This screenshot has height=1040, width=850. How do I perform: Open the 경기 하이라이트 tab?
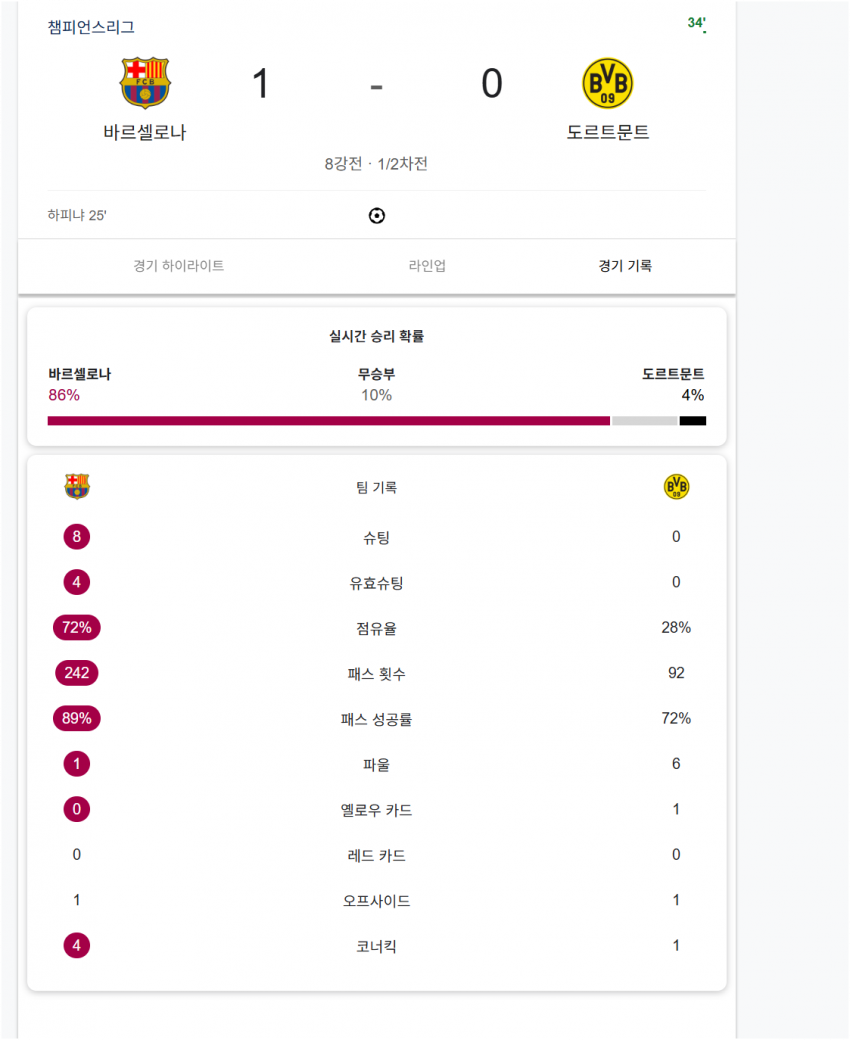[179, 266]
